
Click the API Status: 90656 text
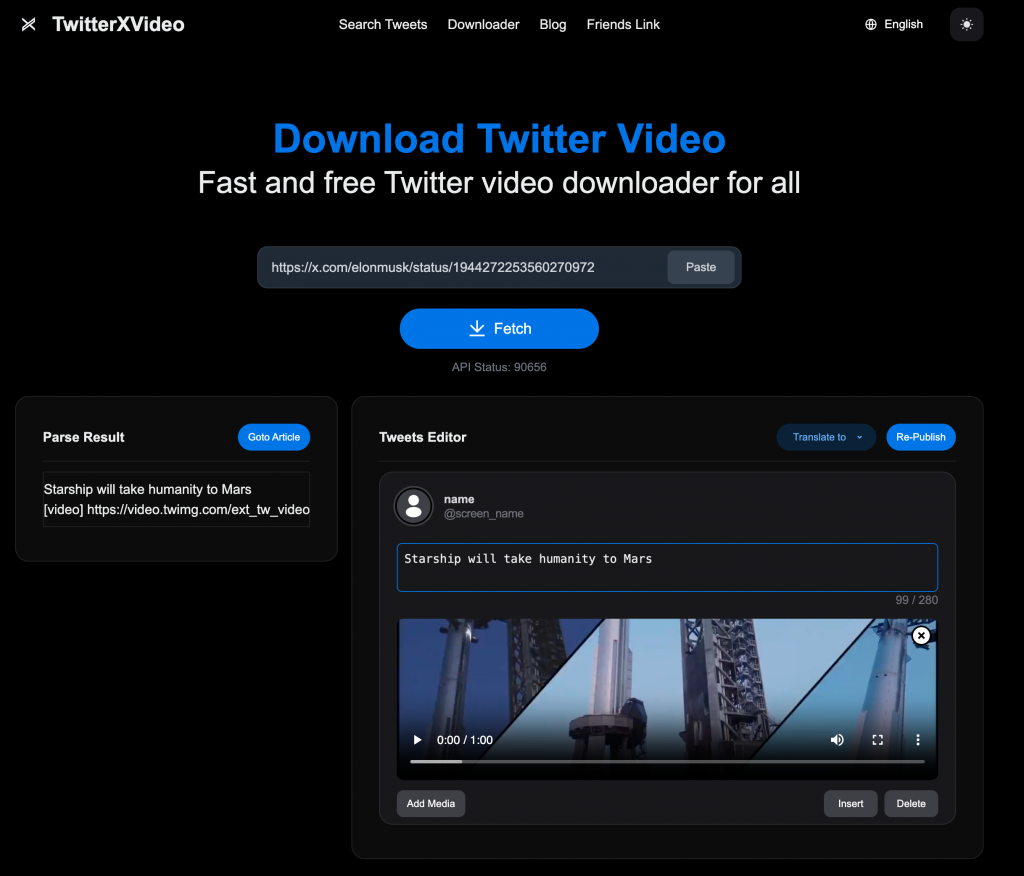point(499,367)
